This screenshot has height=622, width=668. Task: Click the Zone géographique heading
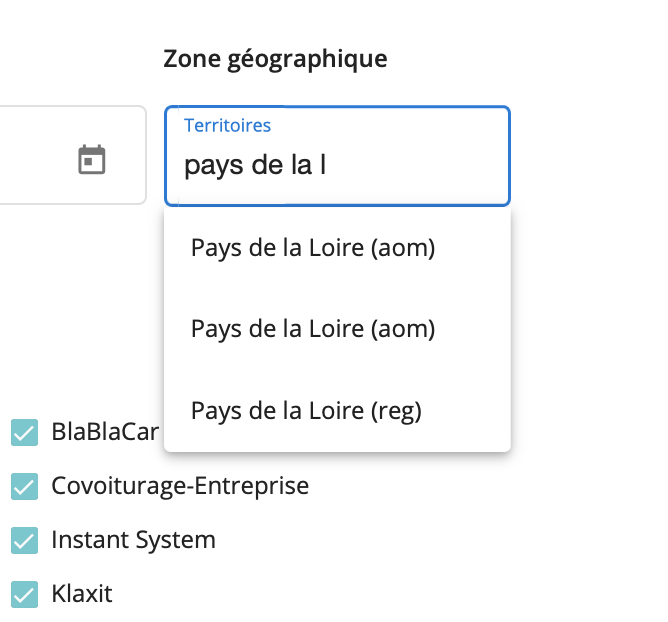tap(275, 59)
